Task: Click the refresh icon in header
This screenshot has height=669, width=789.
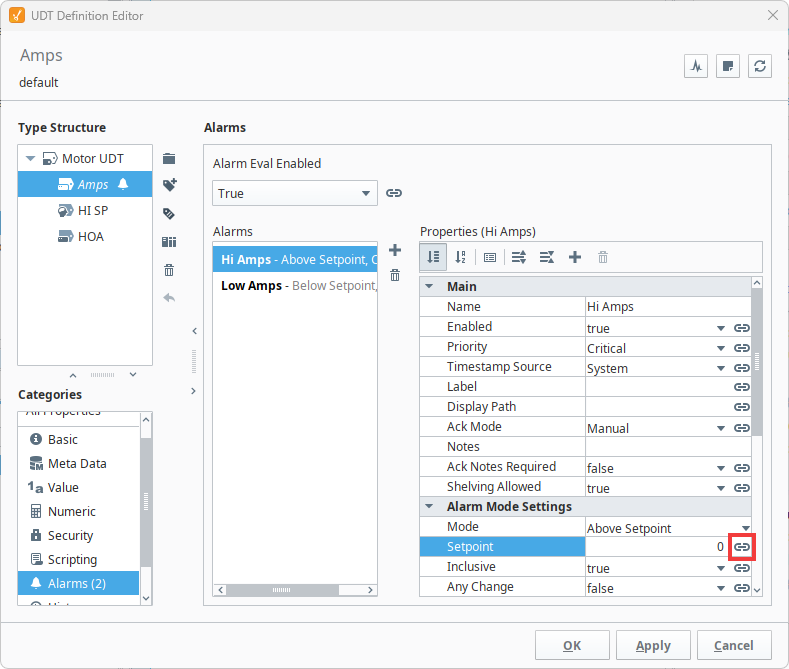Action: click(760, 66)
